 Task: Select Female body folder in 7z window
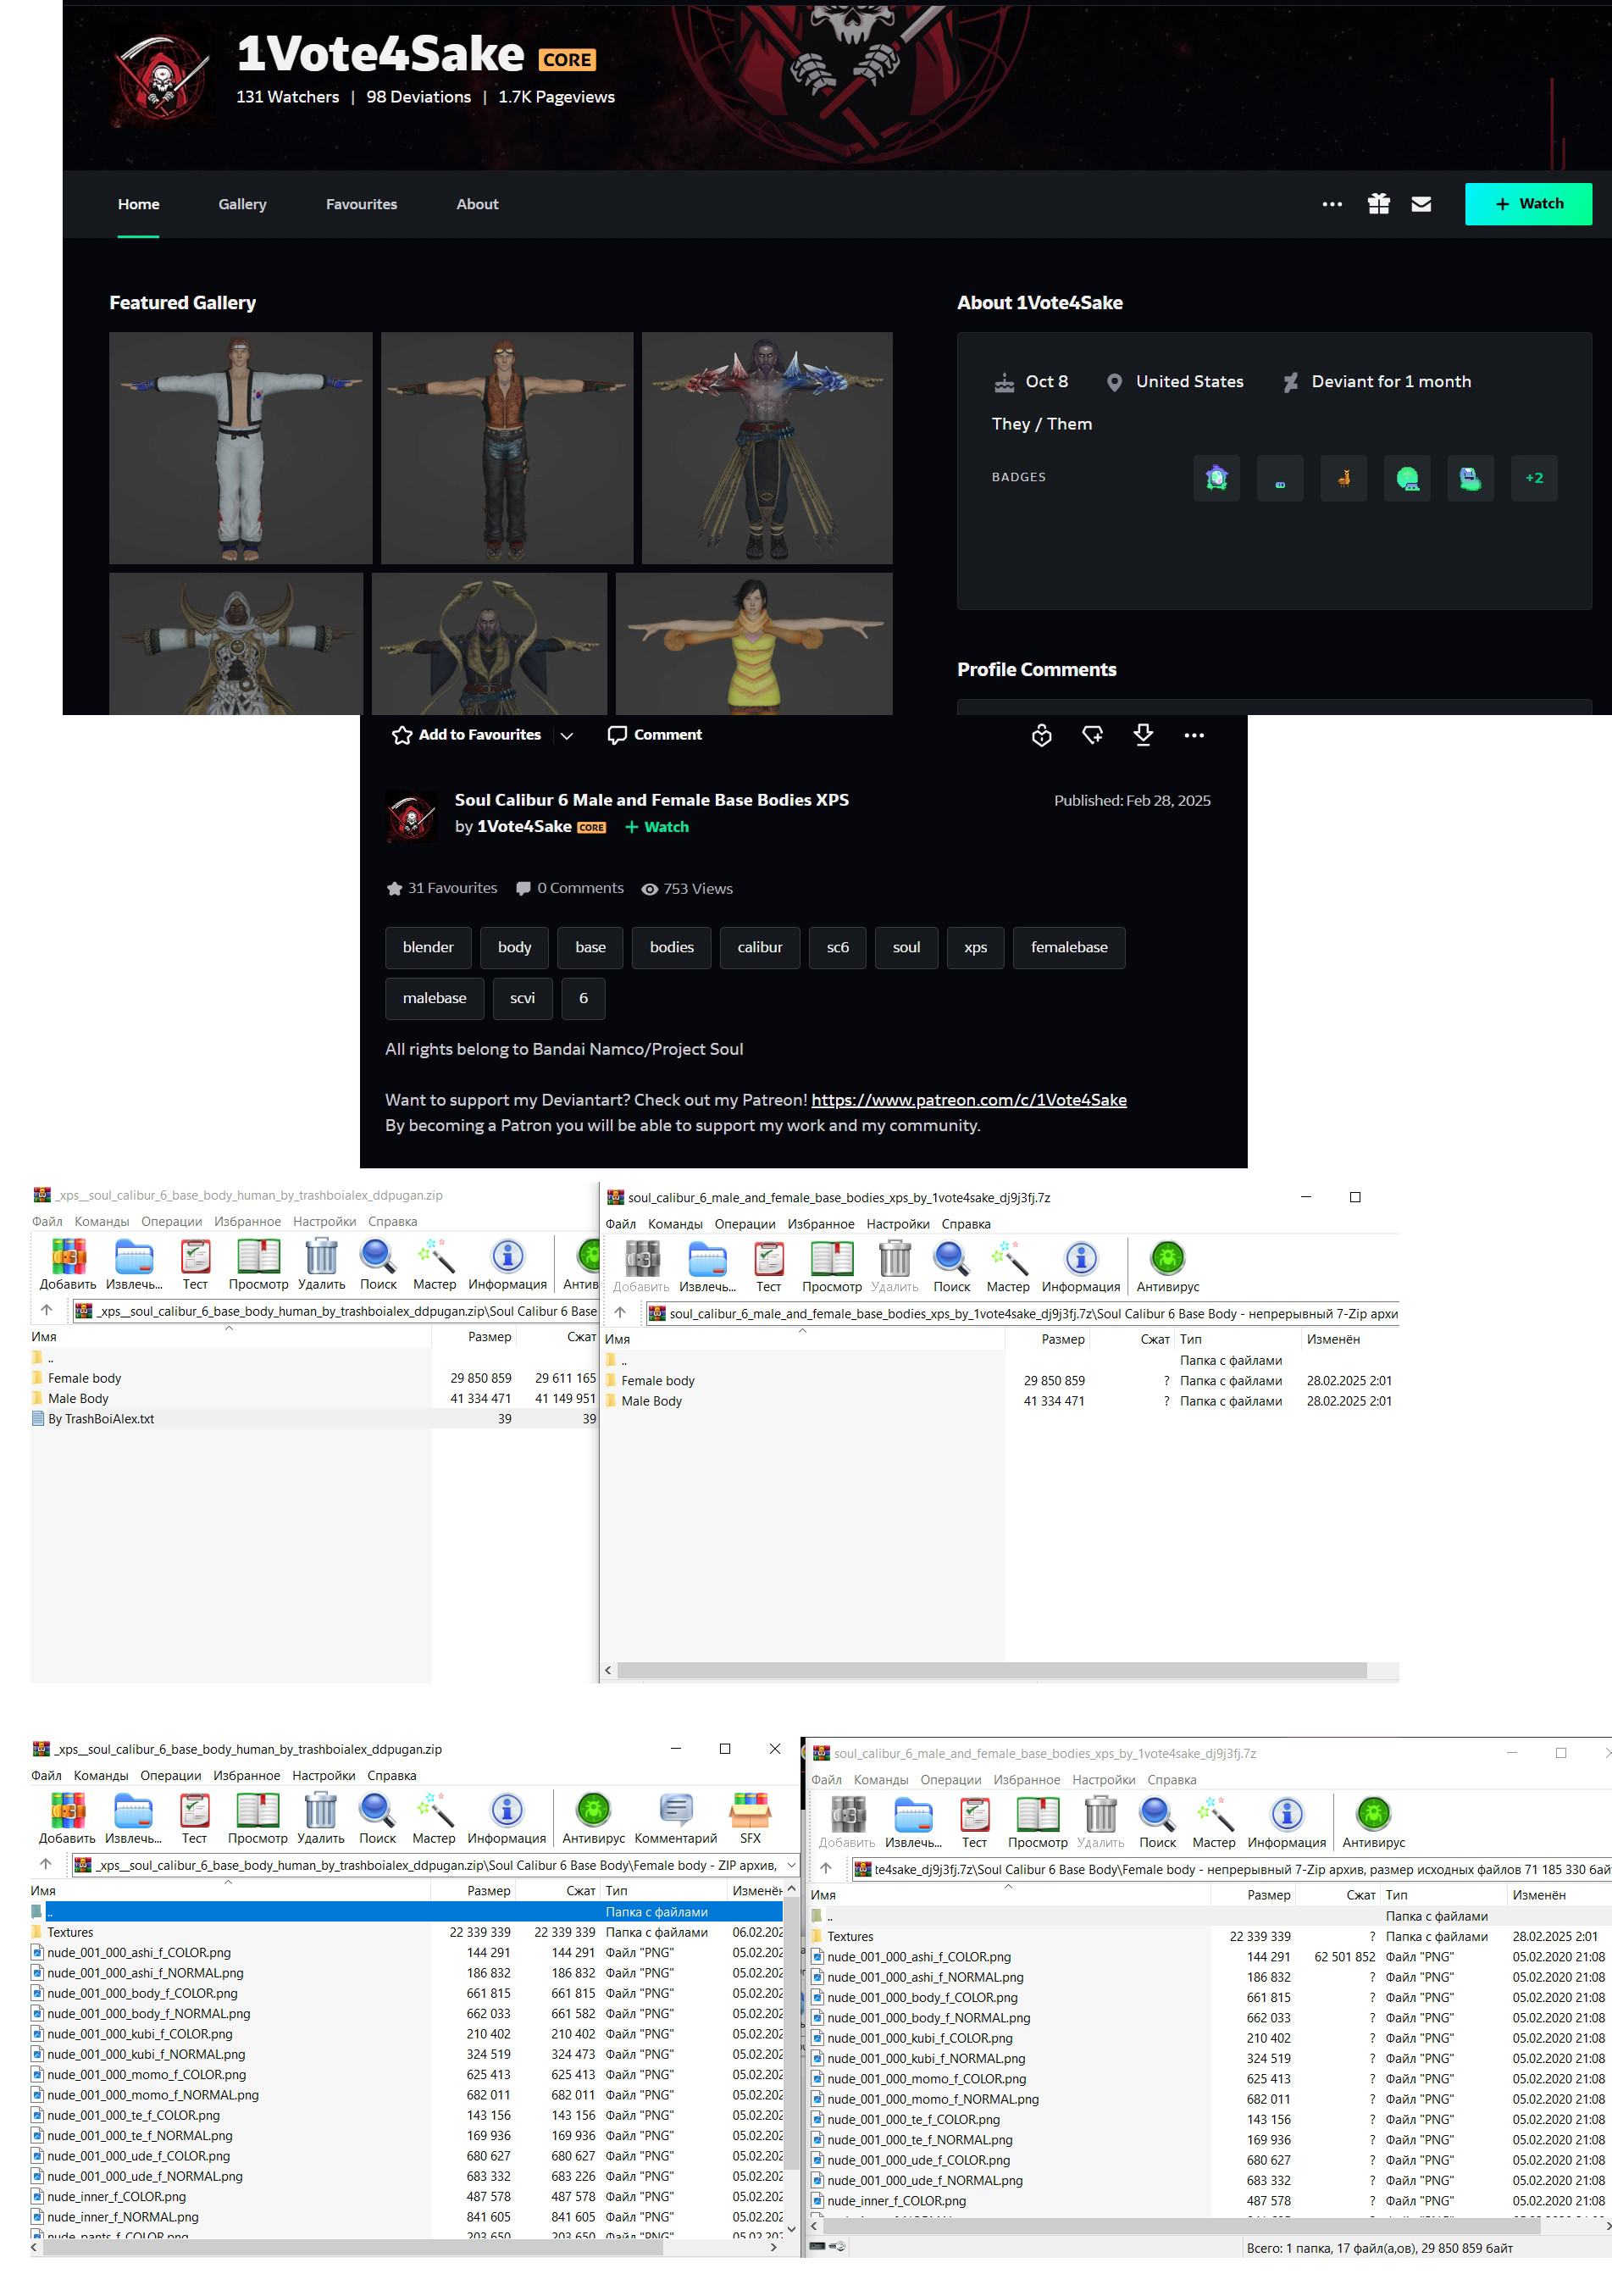tap(658, 1381)
